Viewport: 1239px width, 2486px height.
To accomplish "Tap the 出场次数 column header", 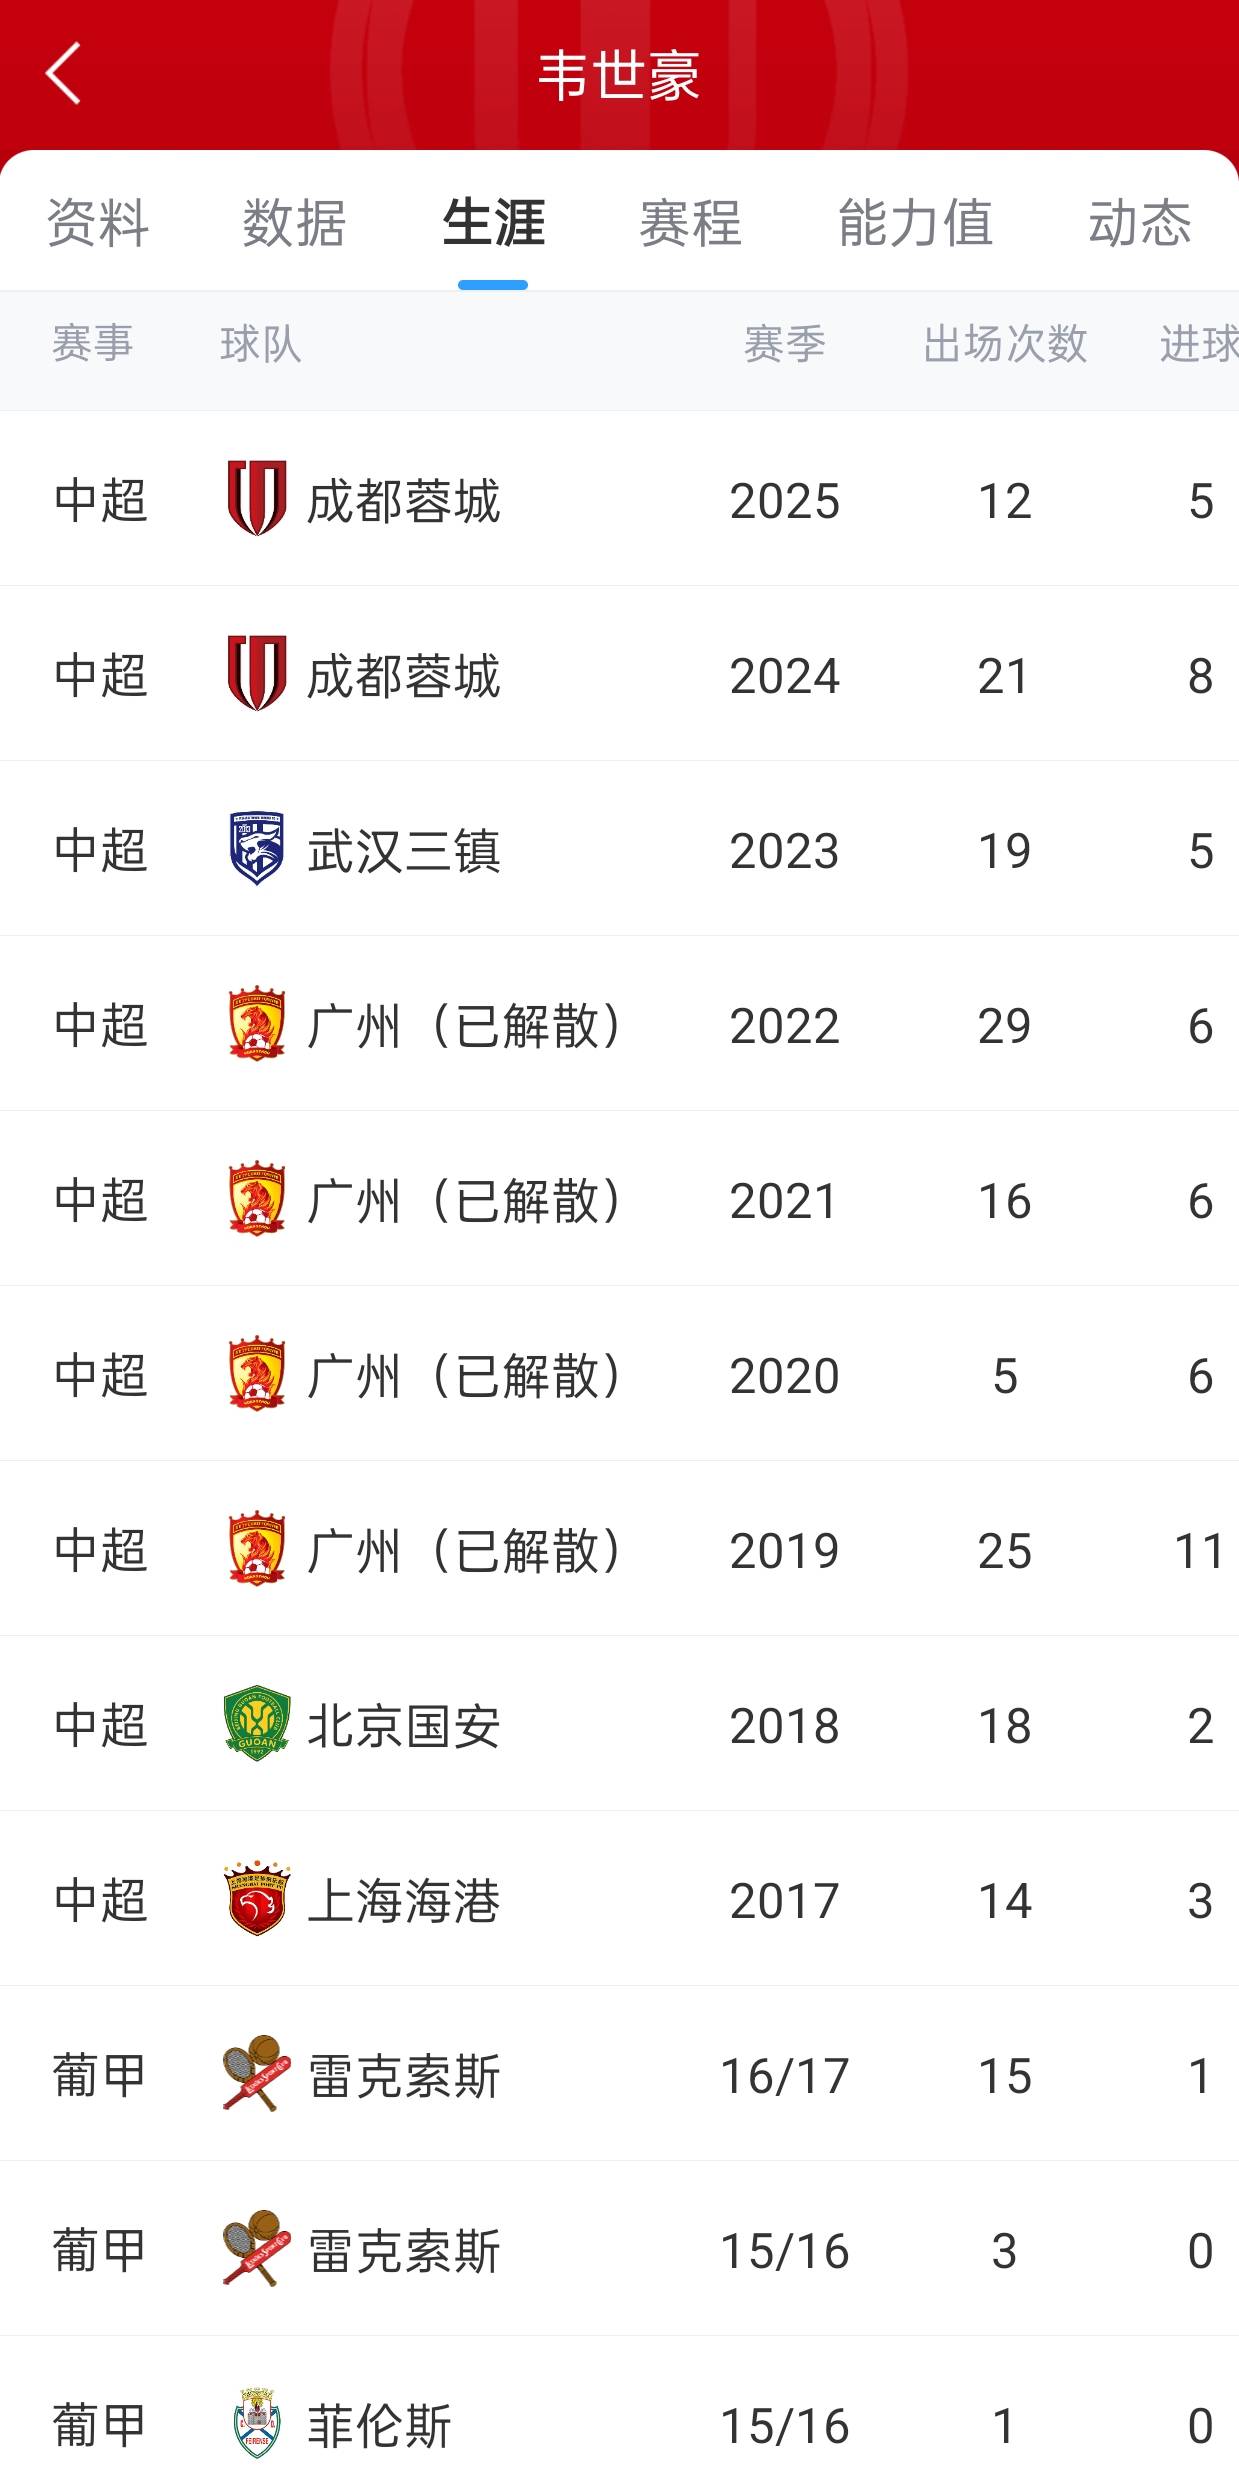I will 1004,344.
